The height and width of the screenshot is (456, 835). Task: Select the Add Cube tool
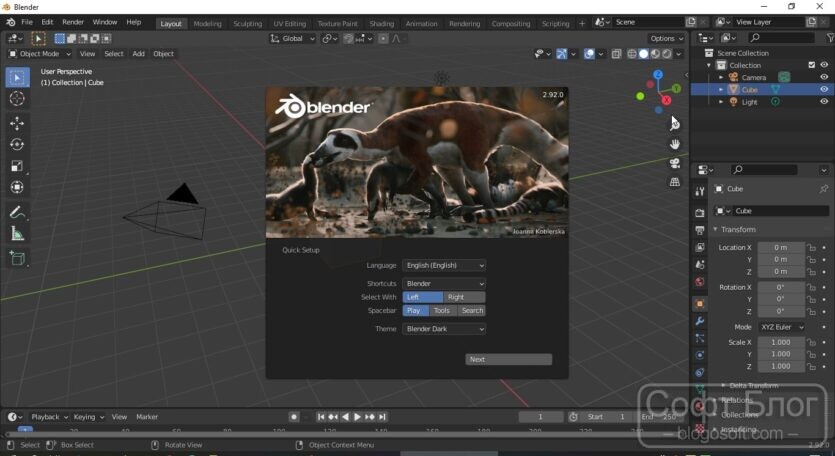[17, 259]
